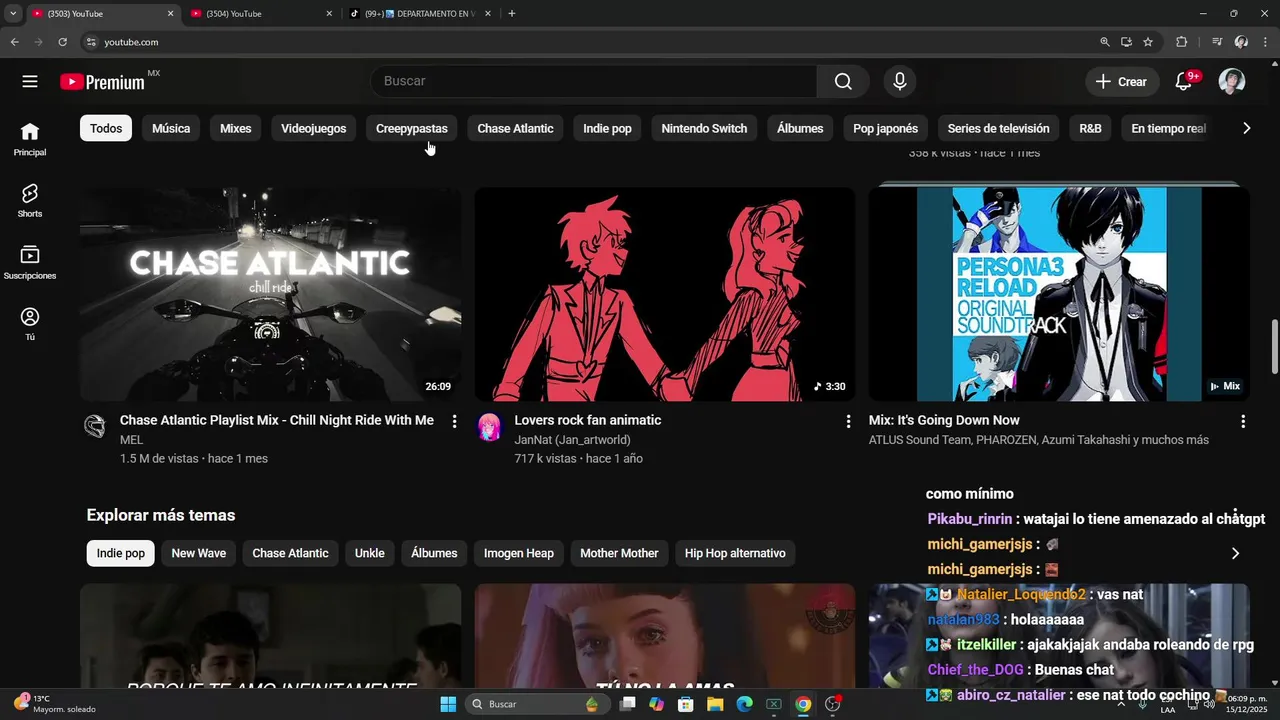The width and height of the screenshot is (1280, 720).
Task: Select Mother Mother topic chip
Action: [x=619, y=553]
